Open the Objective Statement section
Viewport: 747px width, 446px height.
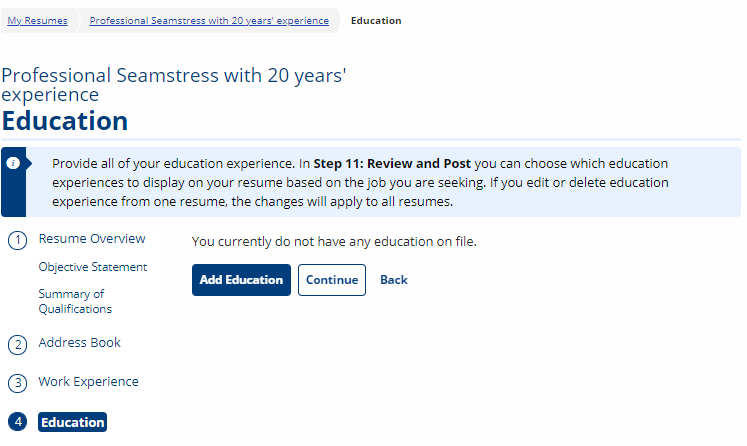click(93, 267)
